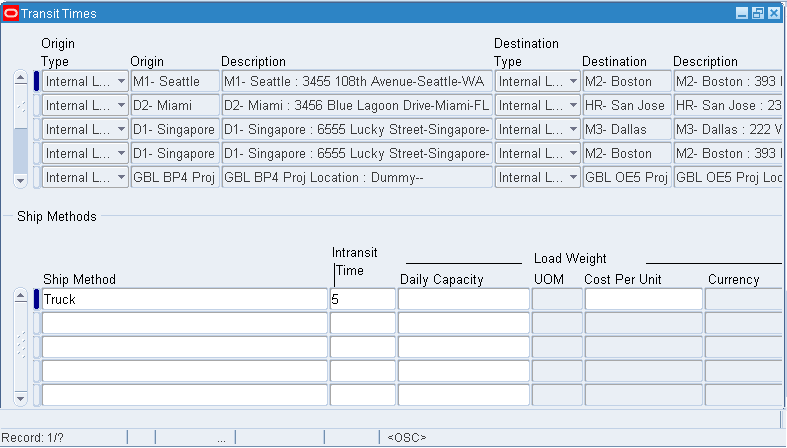Click M3- Dallas : 222 destination description

[729, 129]
